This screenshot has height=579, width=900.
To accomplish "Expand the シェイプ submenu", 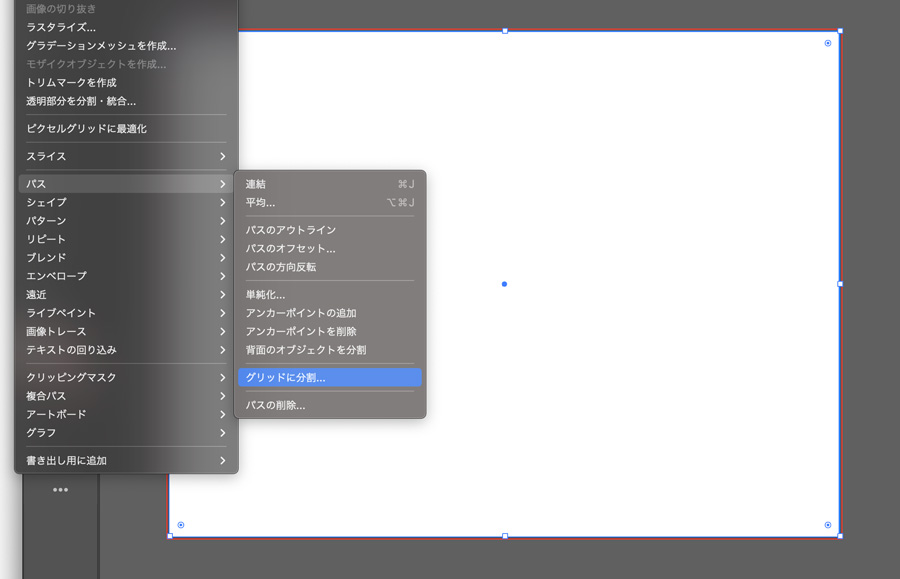I will coord(126,202).
